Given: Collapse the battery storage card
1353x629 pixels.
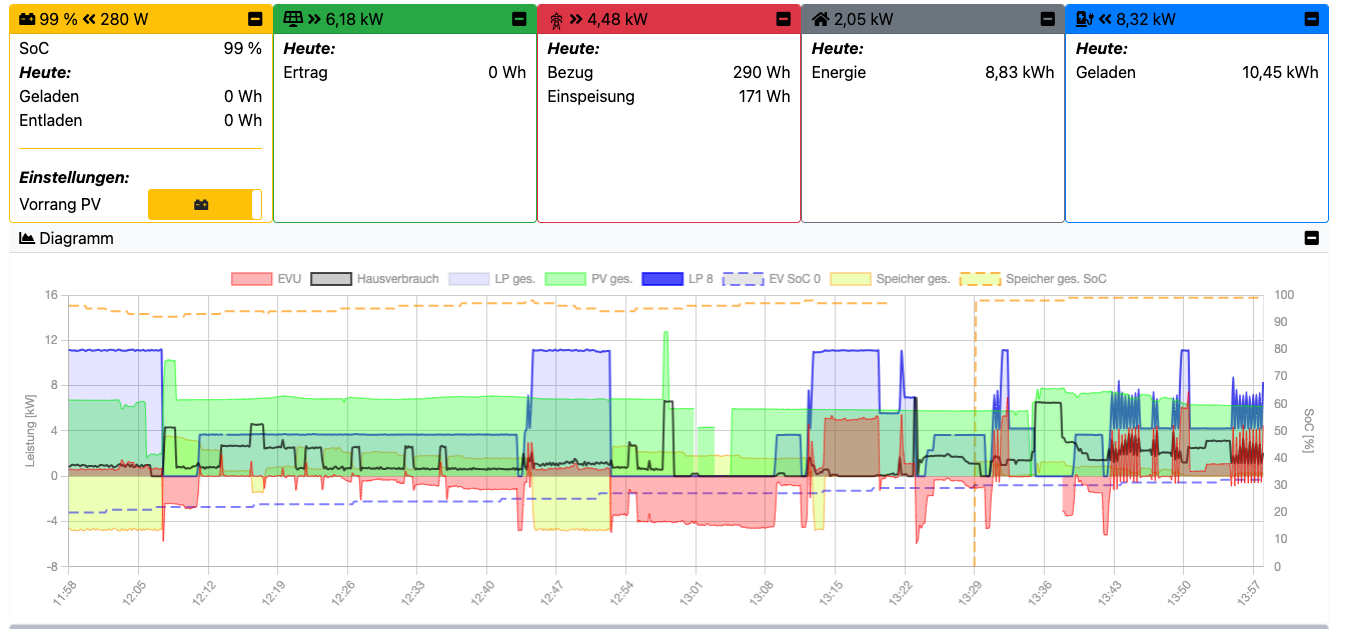Looking at the screenshot, I should [255, 19].
